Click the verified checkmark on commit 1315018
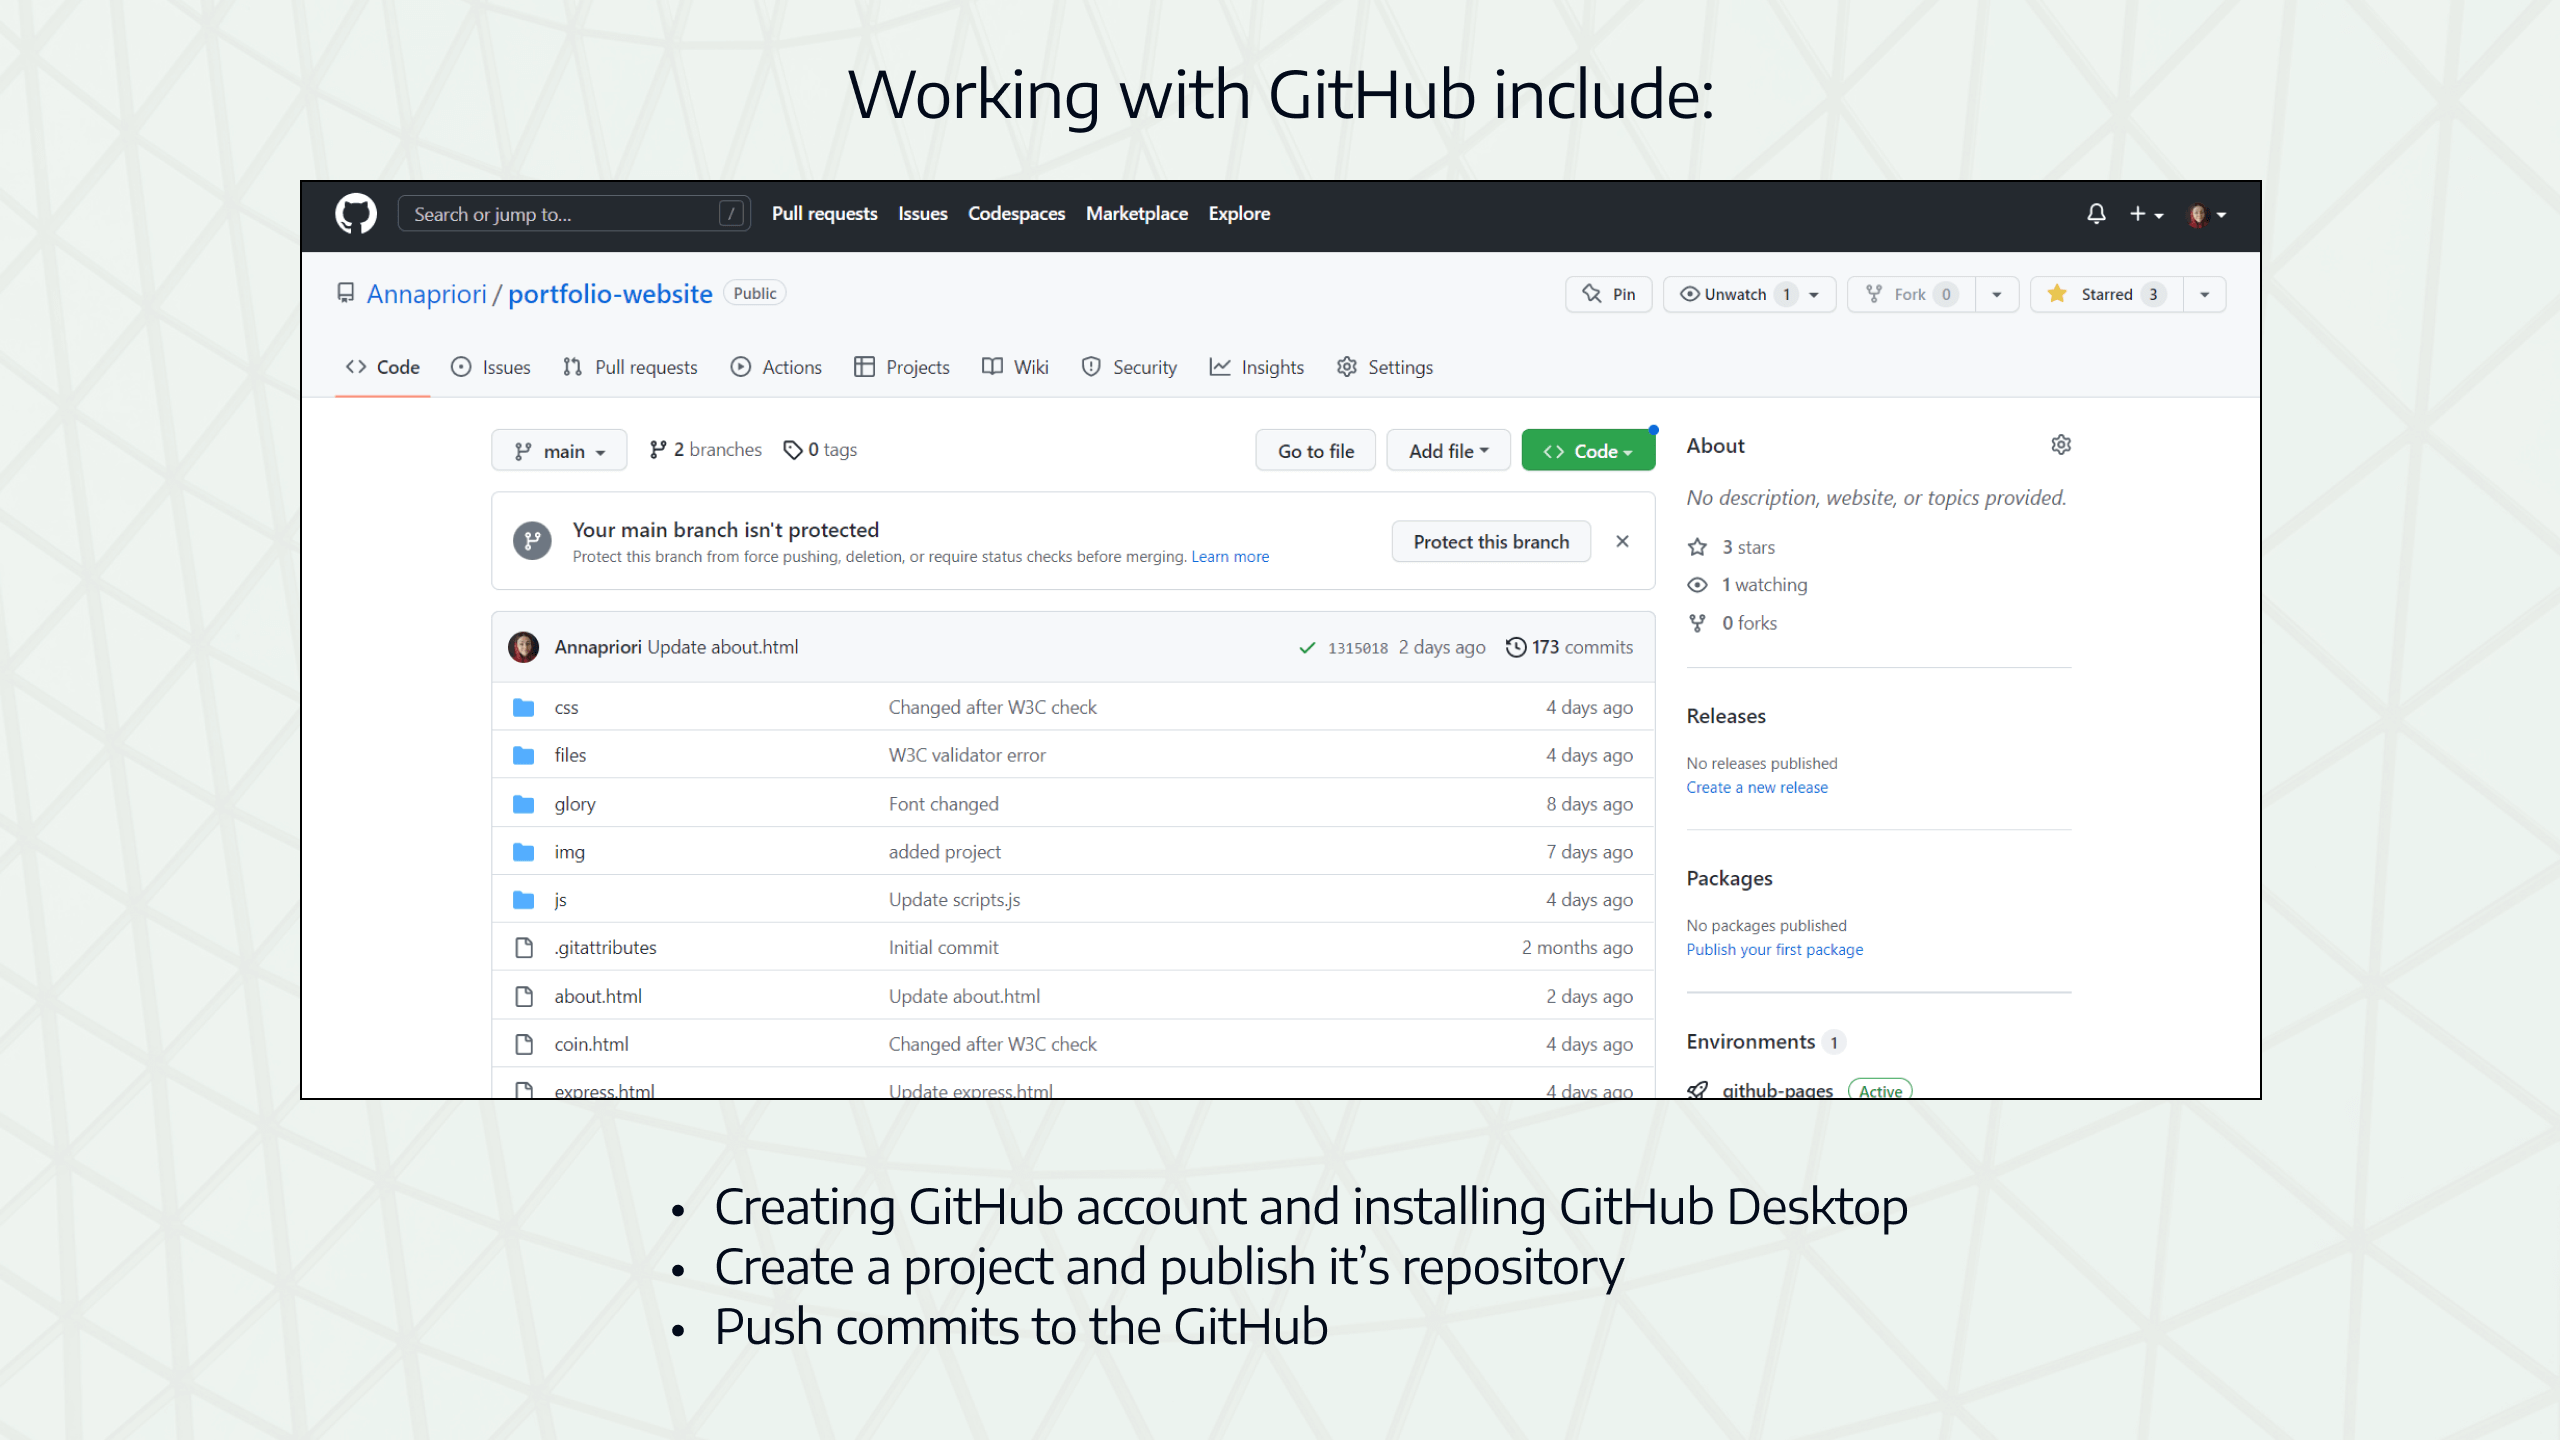2560x1440 pixels. 1306,648
